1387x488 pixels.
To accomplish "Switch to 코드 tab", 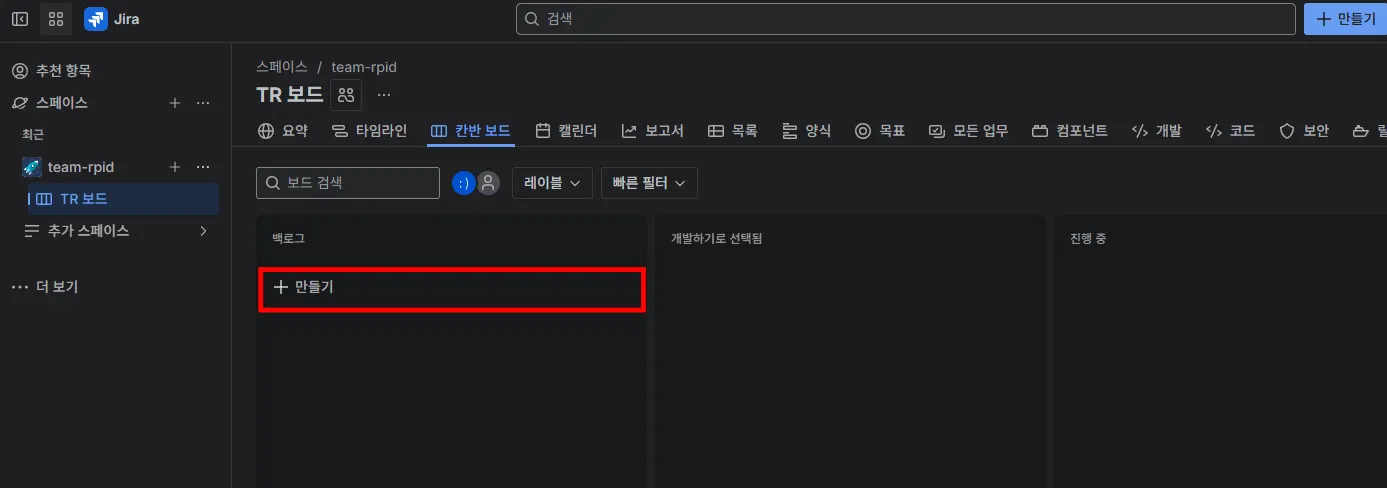I will (1230, 131).
